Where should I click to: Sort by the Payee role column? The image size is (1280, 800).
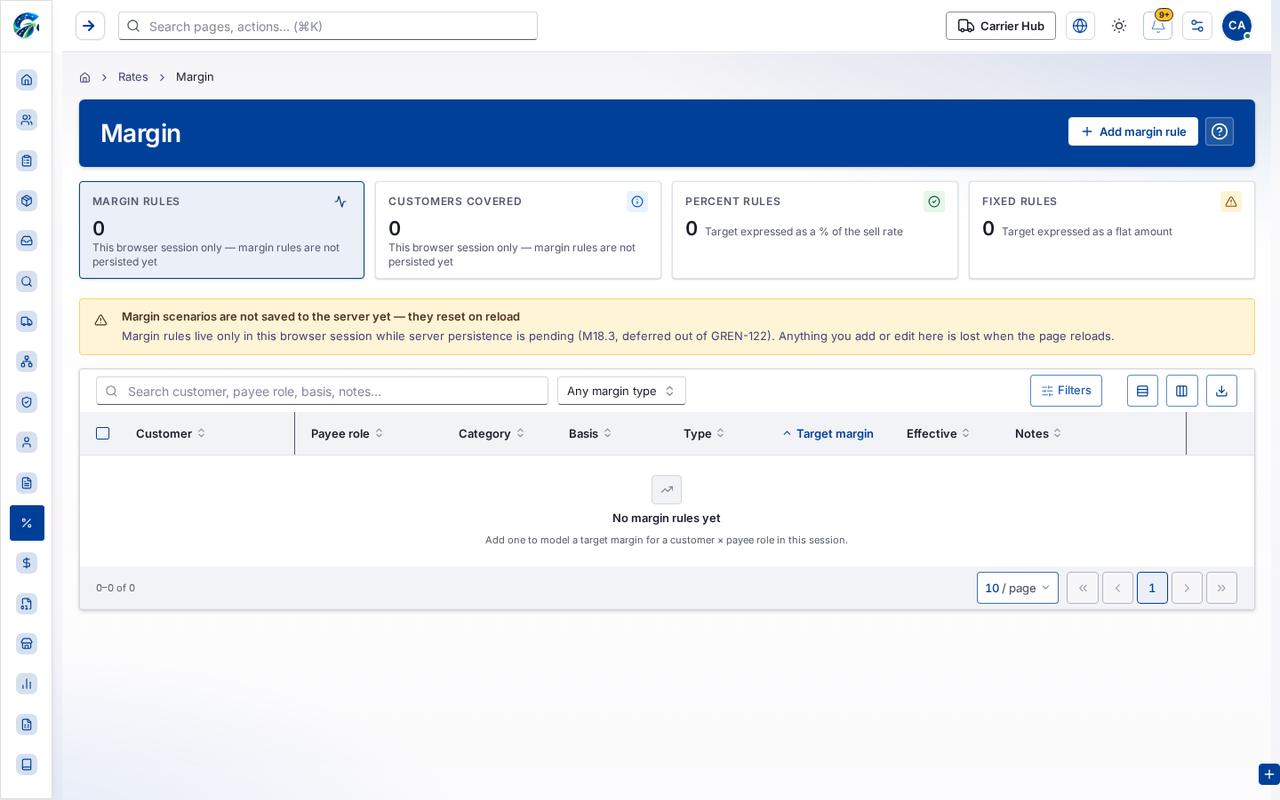[347, 433]
